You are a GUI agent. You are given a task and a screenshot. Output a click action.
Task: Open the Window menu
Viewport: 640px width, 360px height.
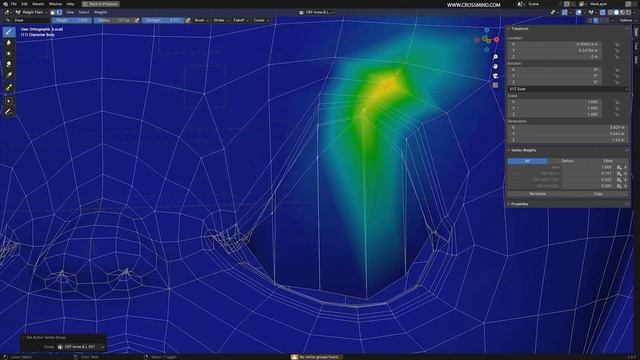[56, 4]
